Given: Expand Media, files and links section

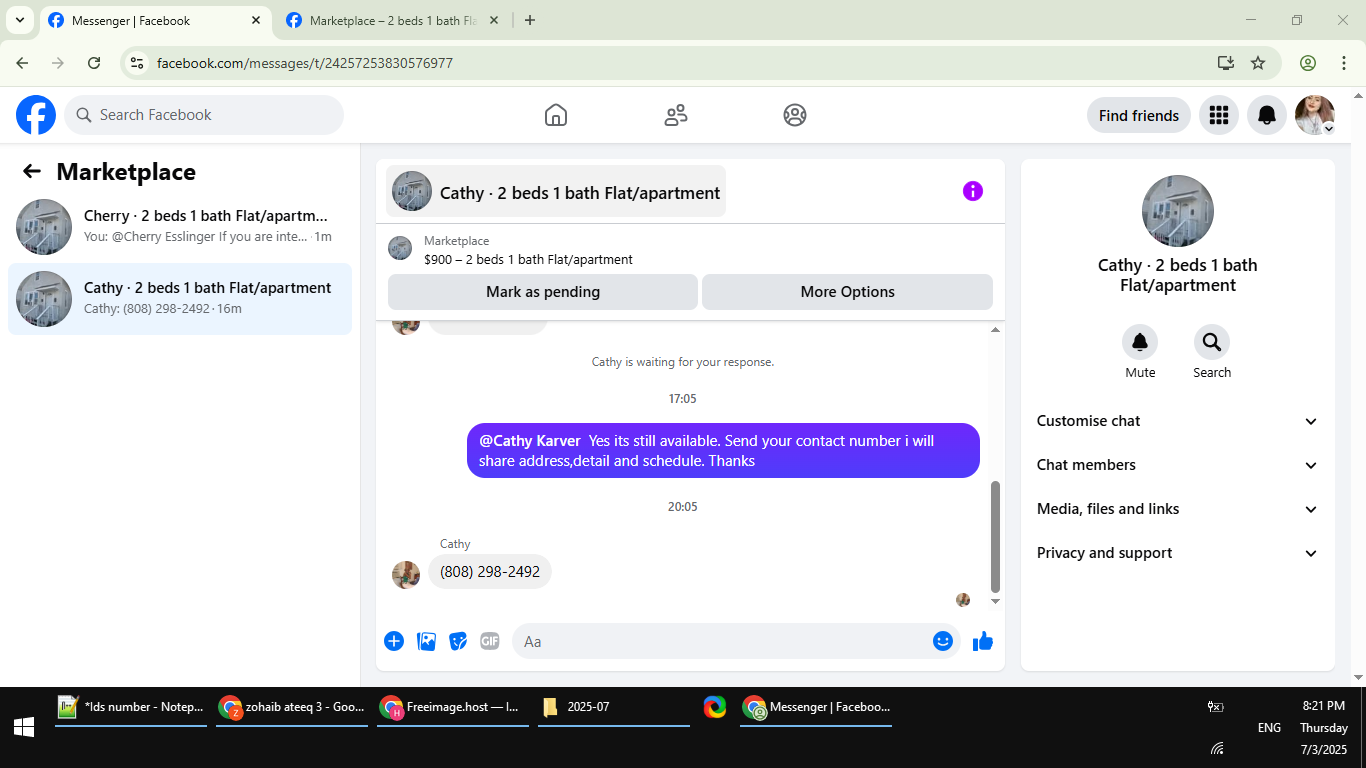Looking at the screenshot, I should (1178, 509).
